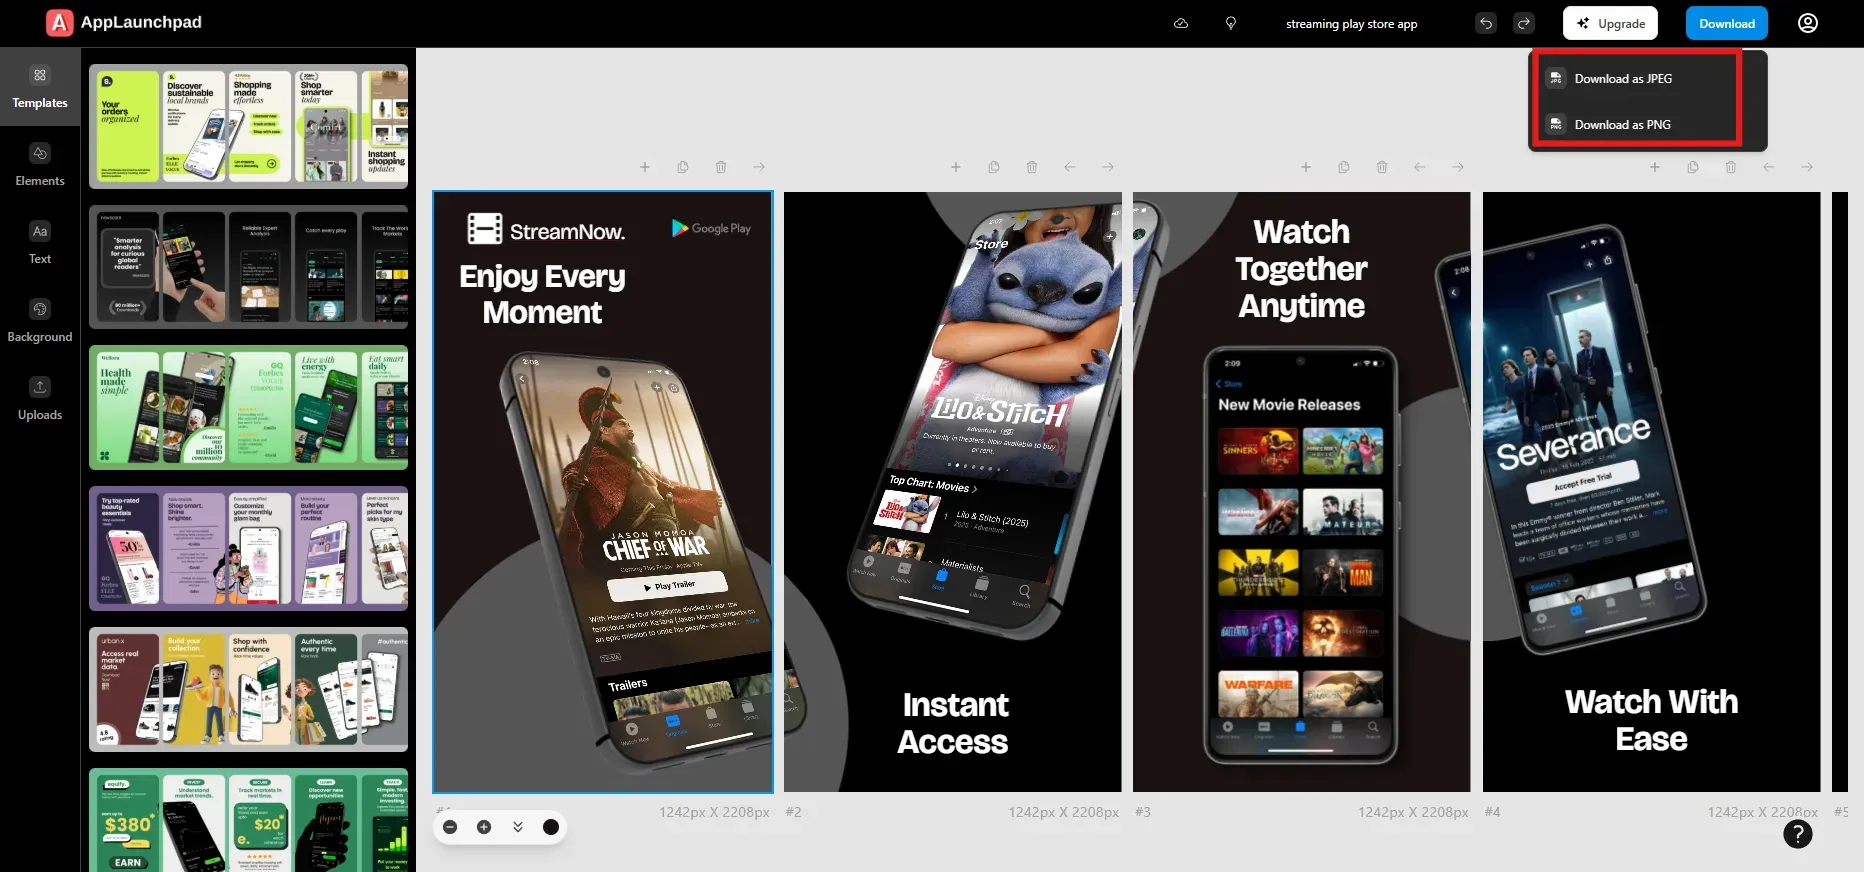Move screen #3 to the left
The width and height of the screenshot is (1866, 872).
click(x=1420, y=167)
